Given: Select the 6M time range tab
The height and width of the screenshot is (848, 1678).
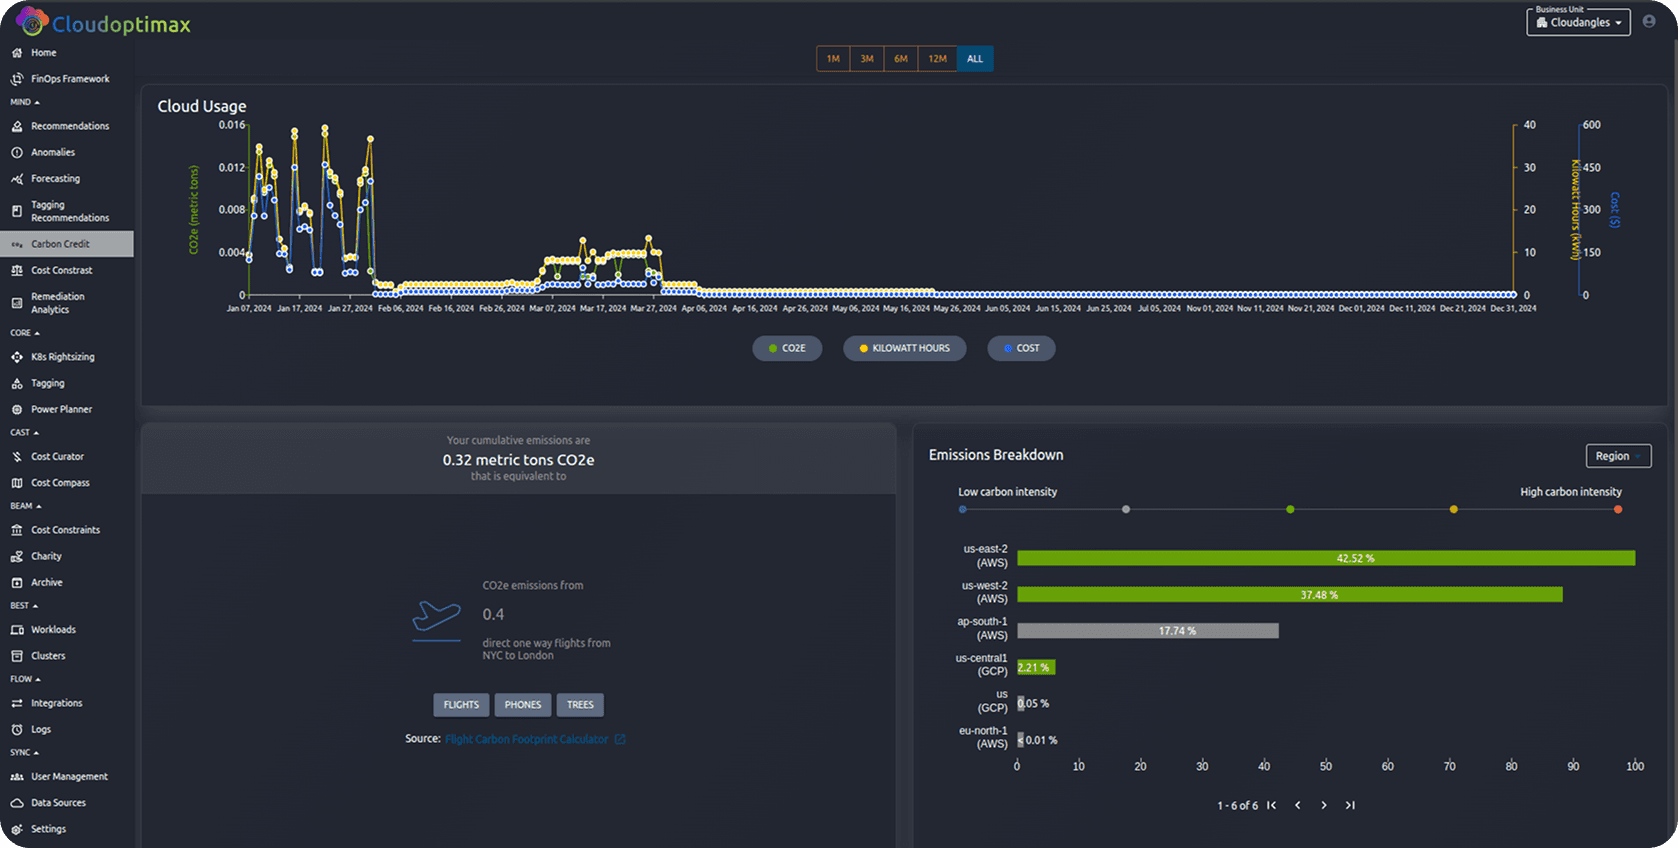Looking at the screenshot, I should click(901, 59).
